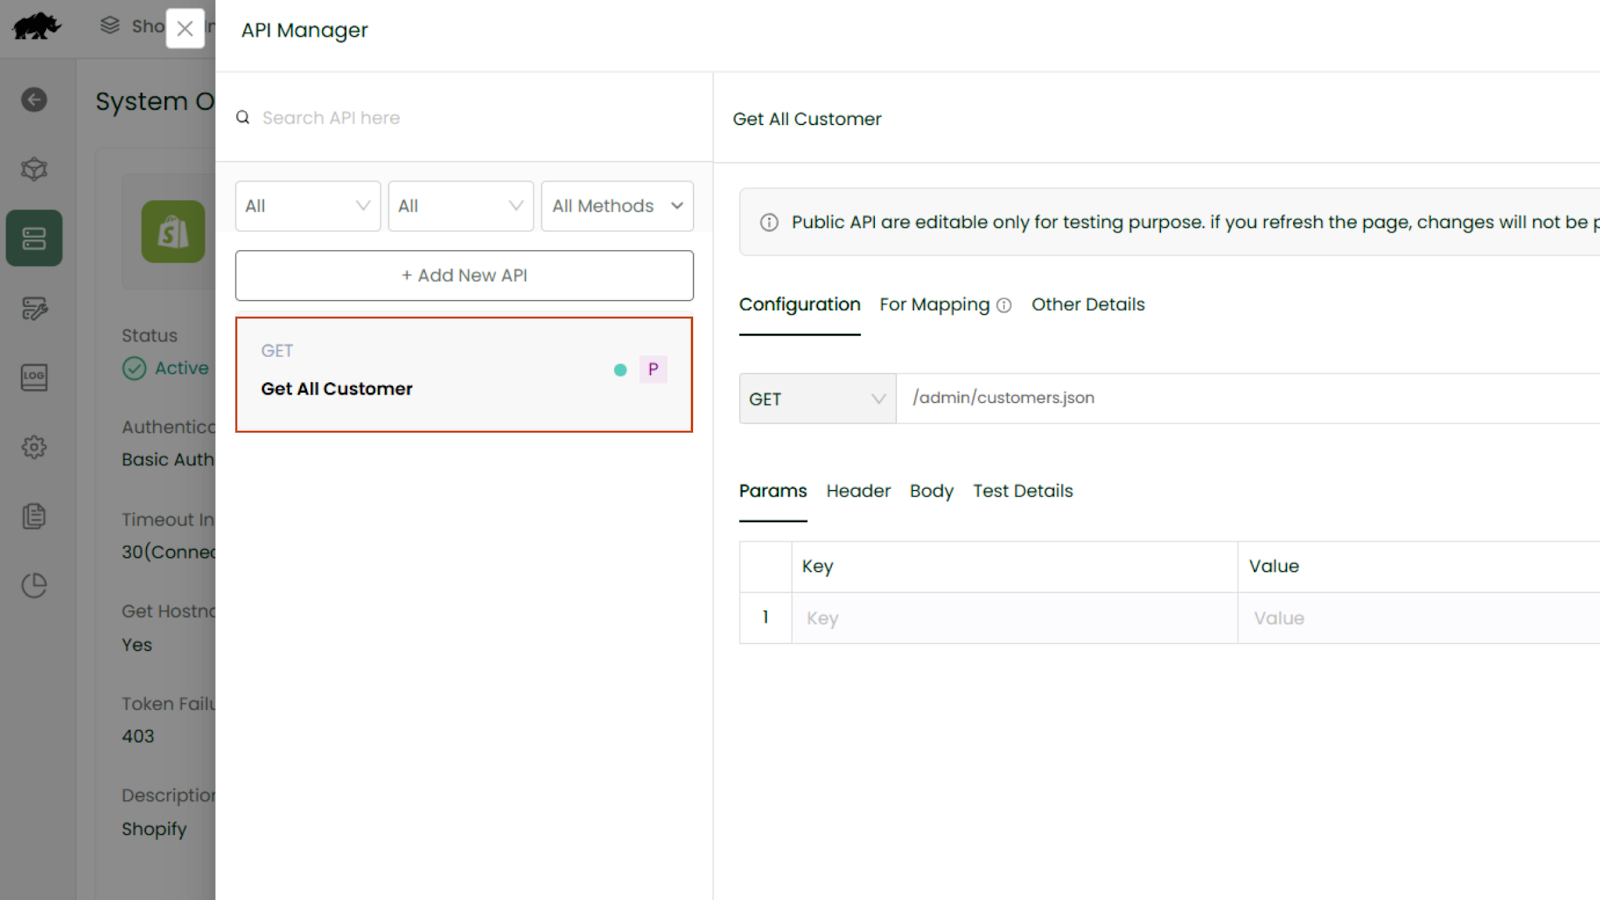The height and width of the screenshot is (900, 1600).
Task: Close the API Manager panel
Action: [185, 29]
